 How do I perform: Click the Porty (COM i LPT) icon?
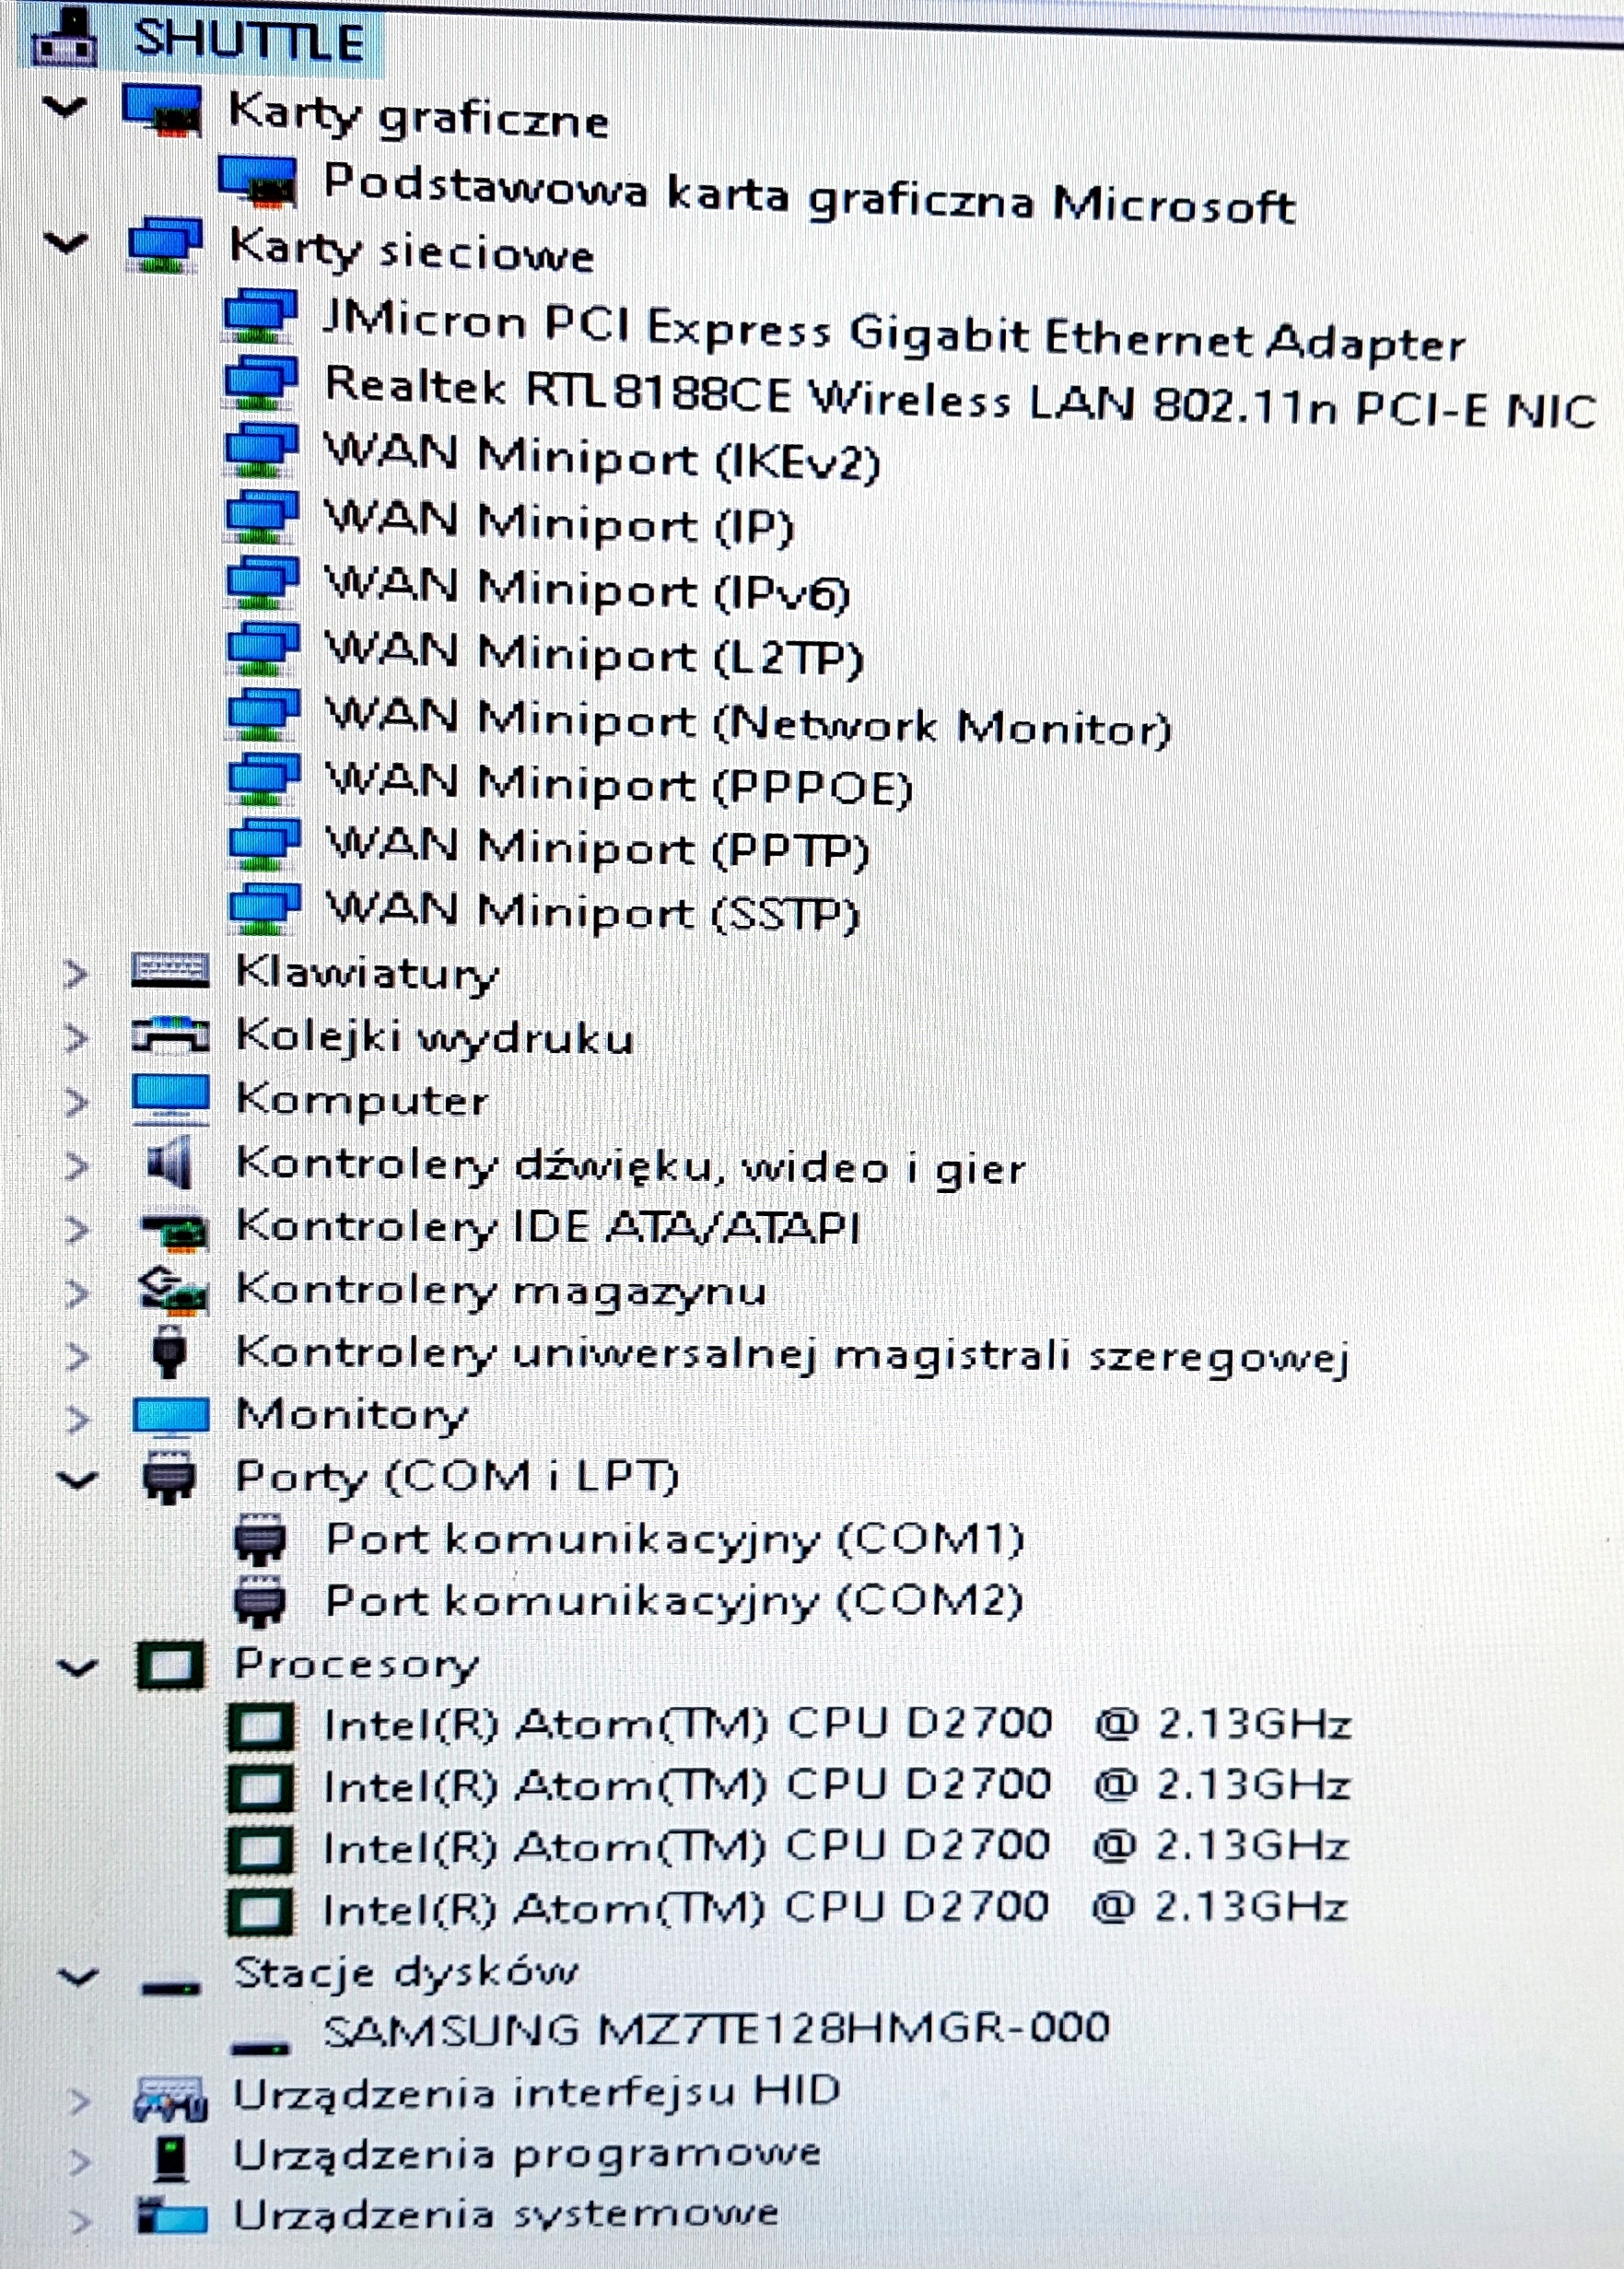[169, 1478]
